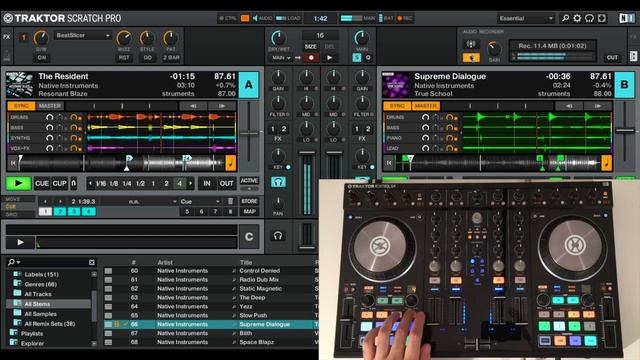Jump to track start on Deck B stripe
Viewport: 640px width, 360px height.
pos(389,163)
